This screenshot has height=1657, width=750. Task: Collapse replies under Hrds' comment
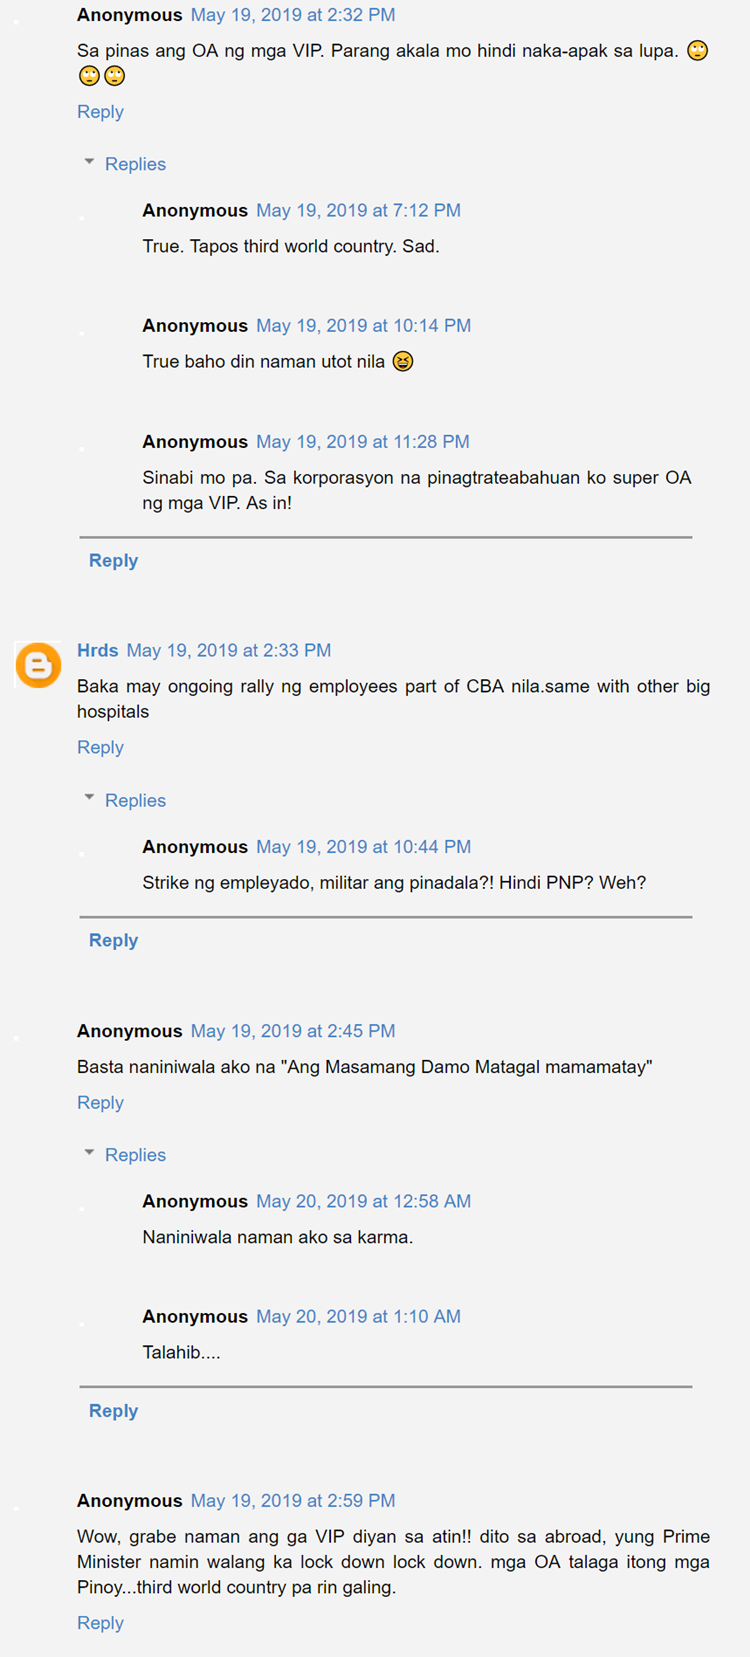click(125, 800)
